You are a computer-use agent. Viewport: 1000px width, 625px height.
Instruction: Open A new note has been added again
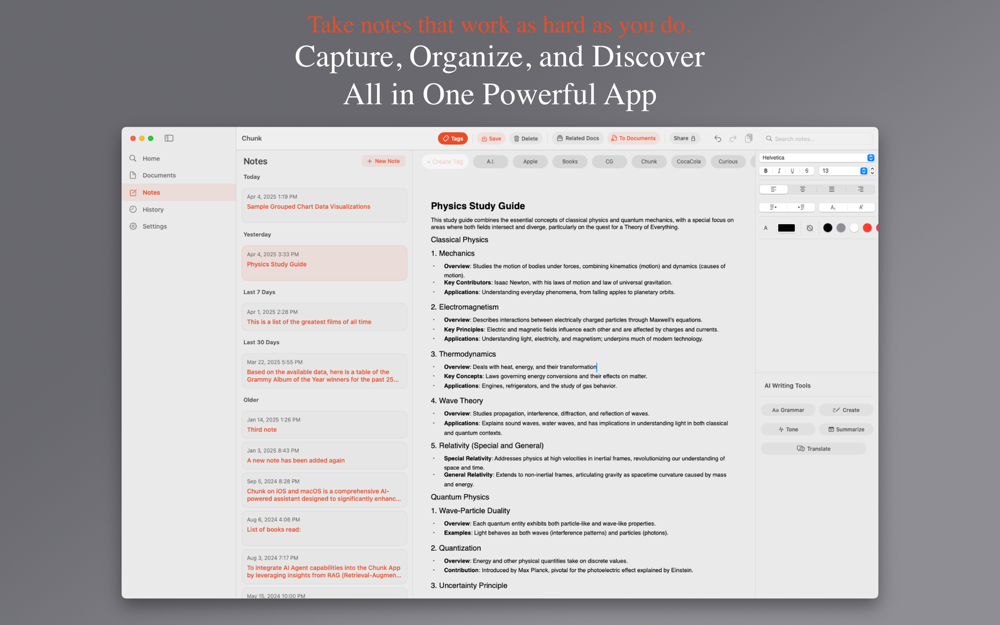(324, 455)
